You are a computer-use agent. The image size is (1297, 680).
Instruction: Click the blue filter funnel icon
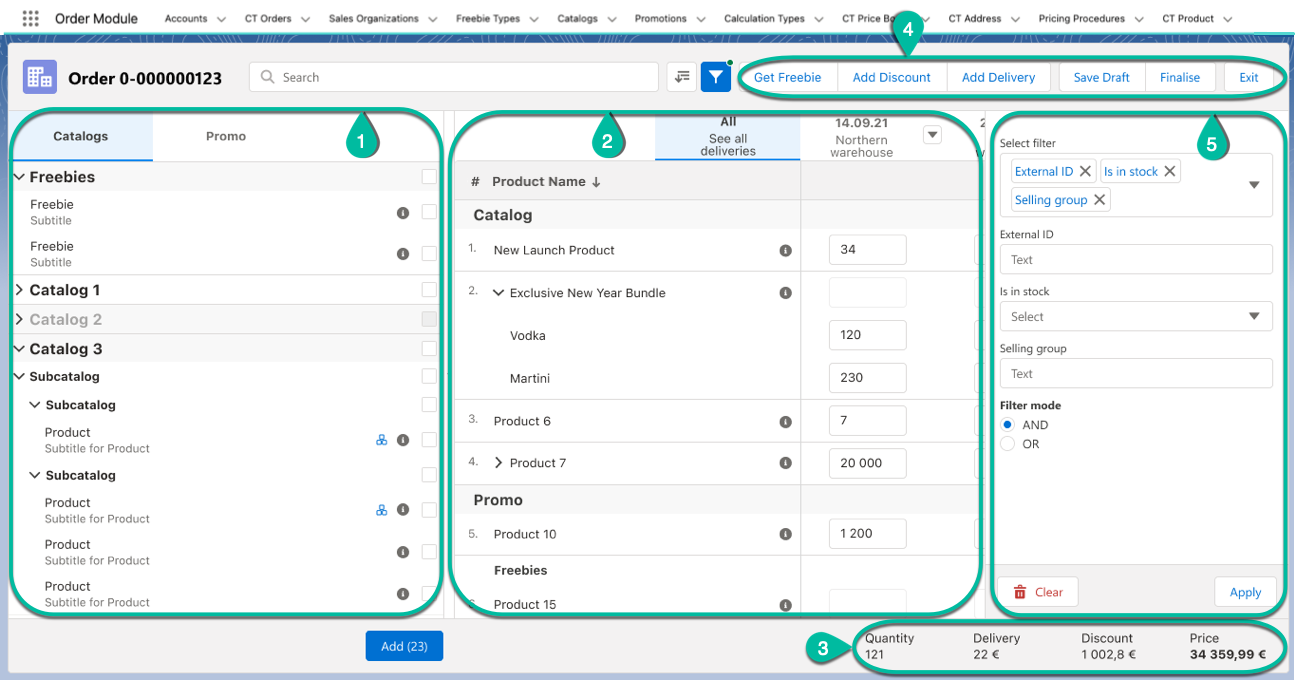coord(716,77)
